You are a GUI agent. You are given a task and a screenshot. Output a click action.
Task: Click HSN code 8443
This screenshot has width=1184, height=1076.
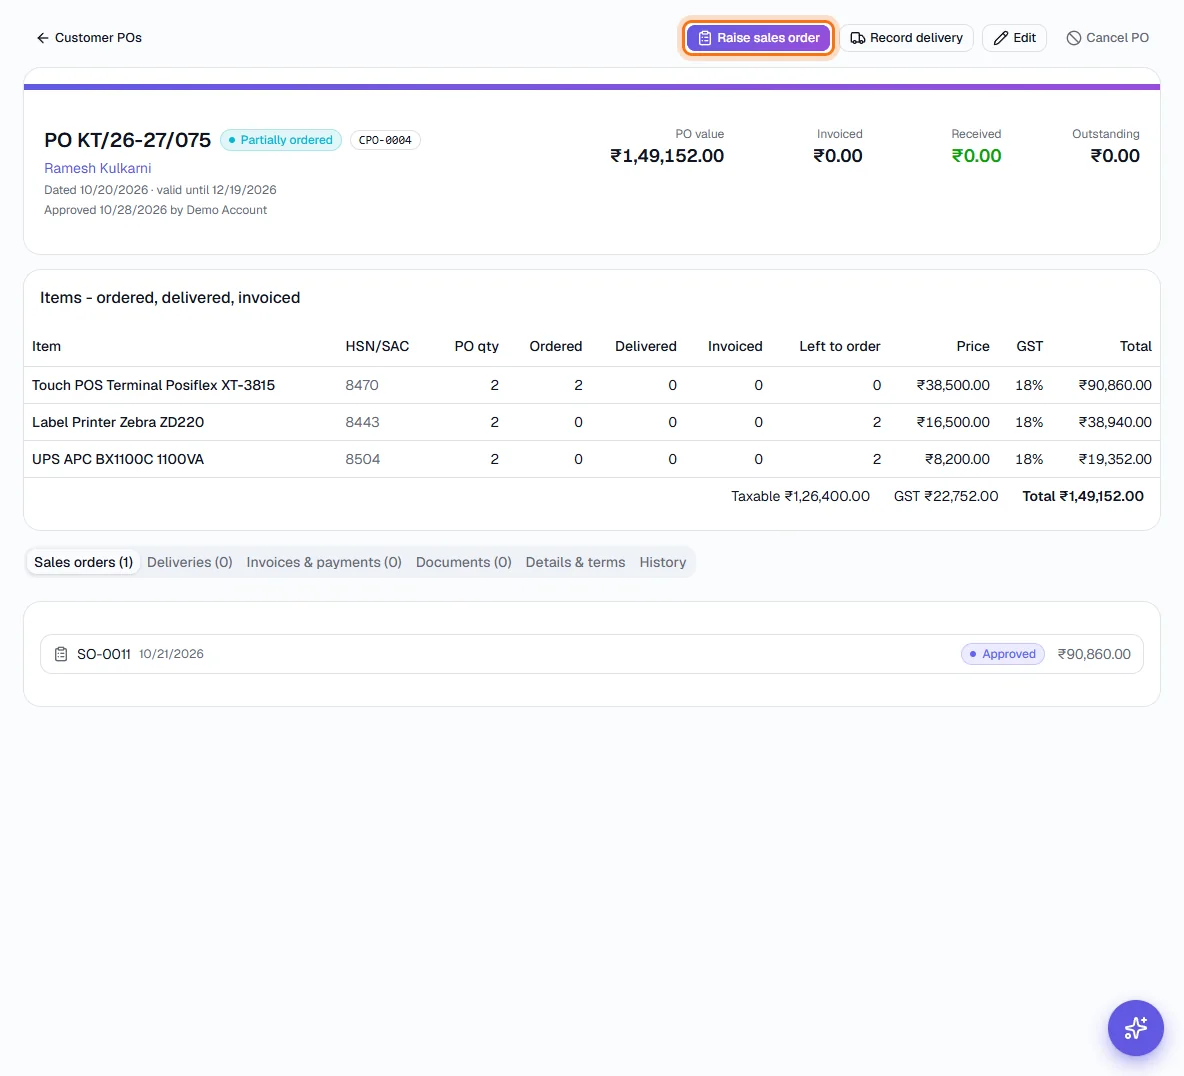pyautogui.click(x=362, y=422)
